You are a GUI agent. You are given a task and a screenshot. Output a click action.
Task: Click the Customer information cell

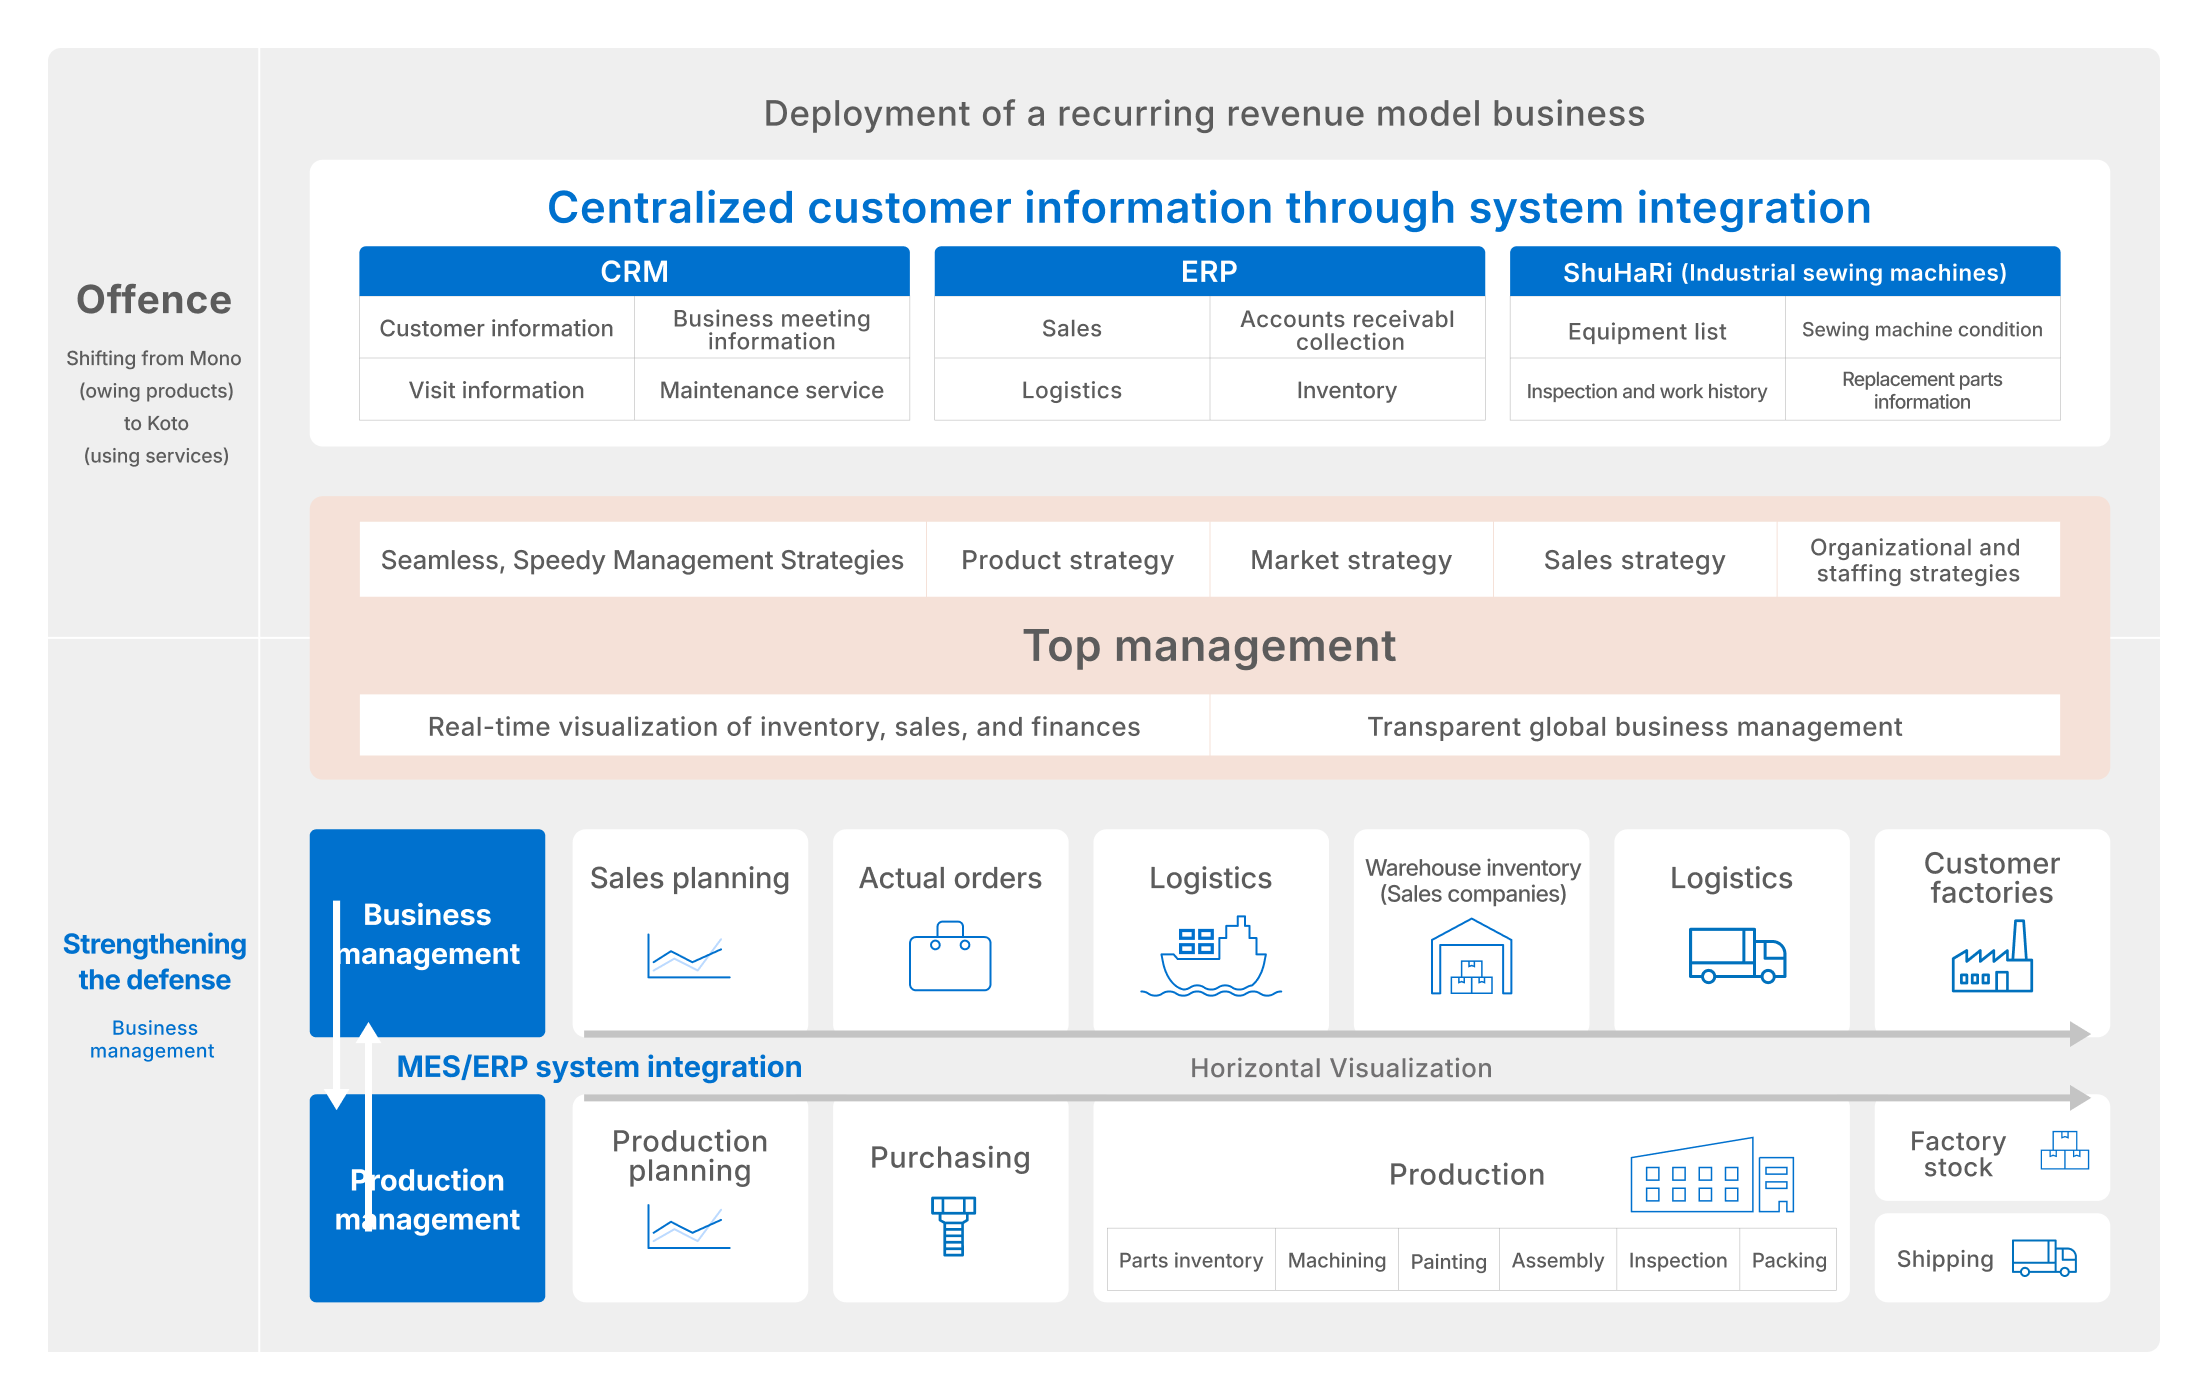coord(496,328)
